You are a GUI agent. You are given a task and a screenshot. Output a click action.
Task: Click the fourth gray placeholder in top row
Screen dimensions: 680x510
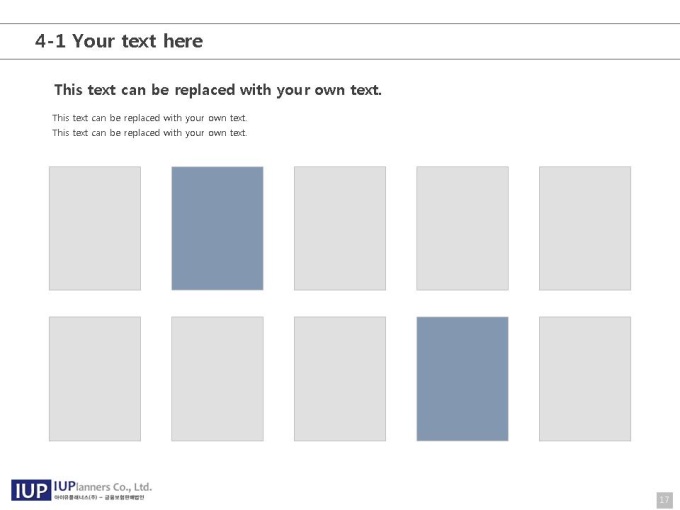(462, 228)
